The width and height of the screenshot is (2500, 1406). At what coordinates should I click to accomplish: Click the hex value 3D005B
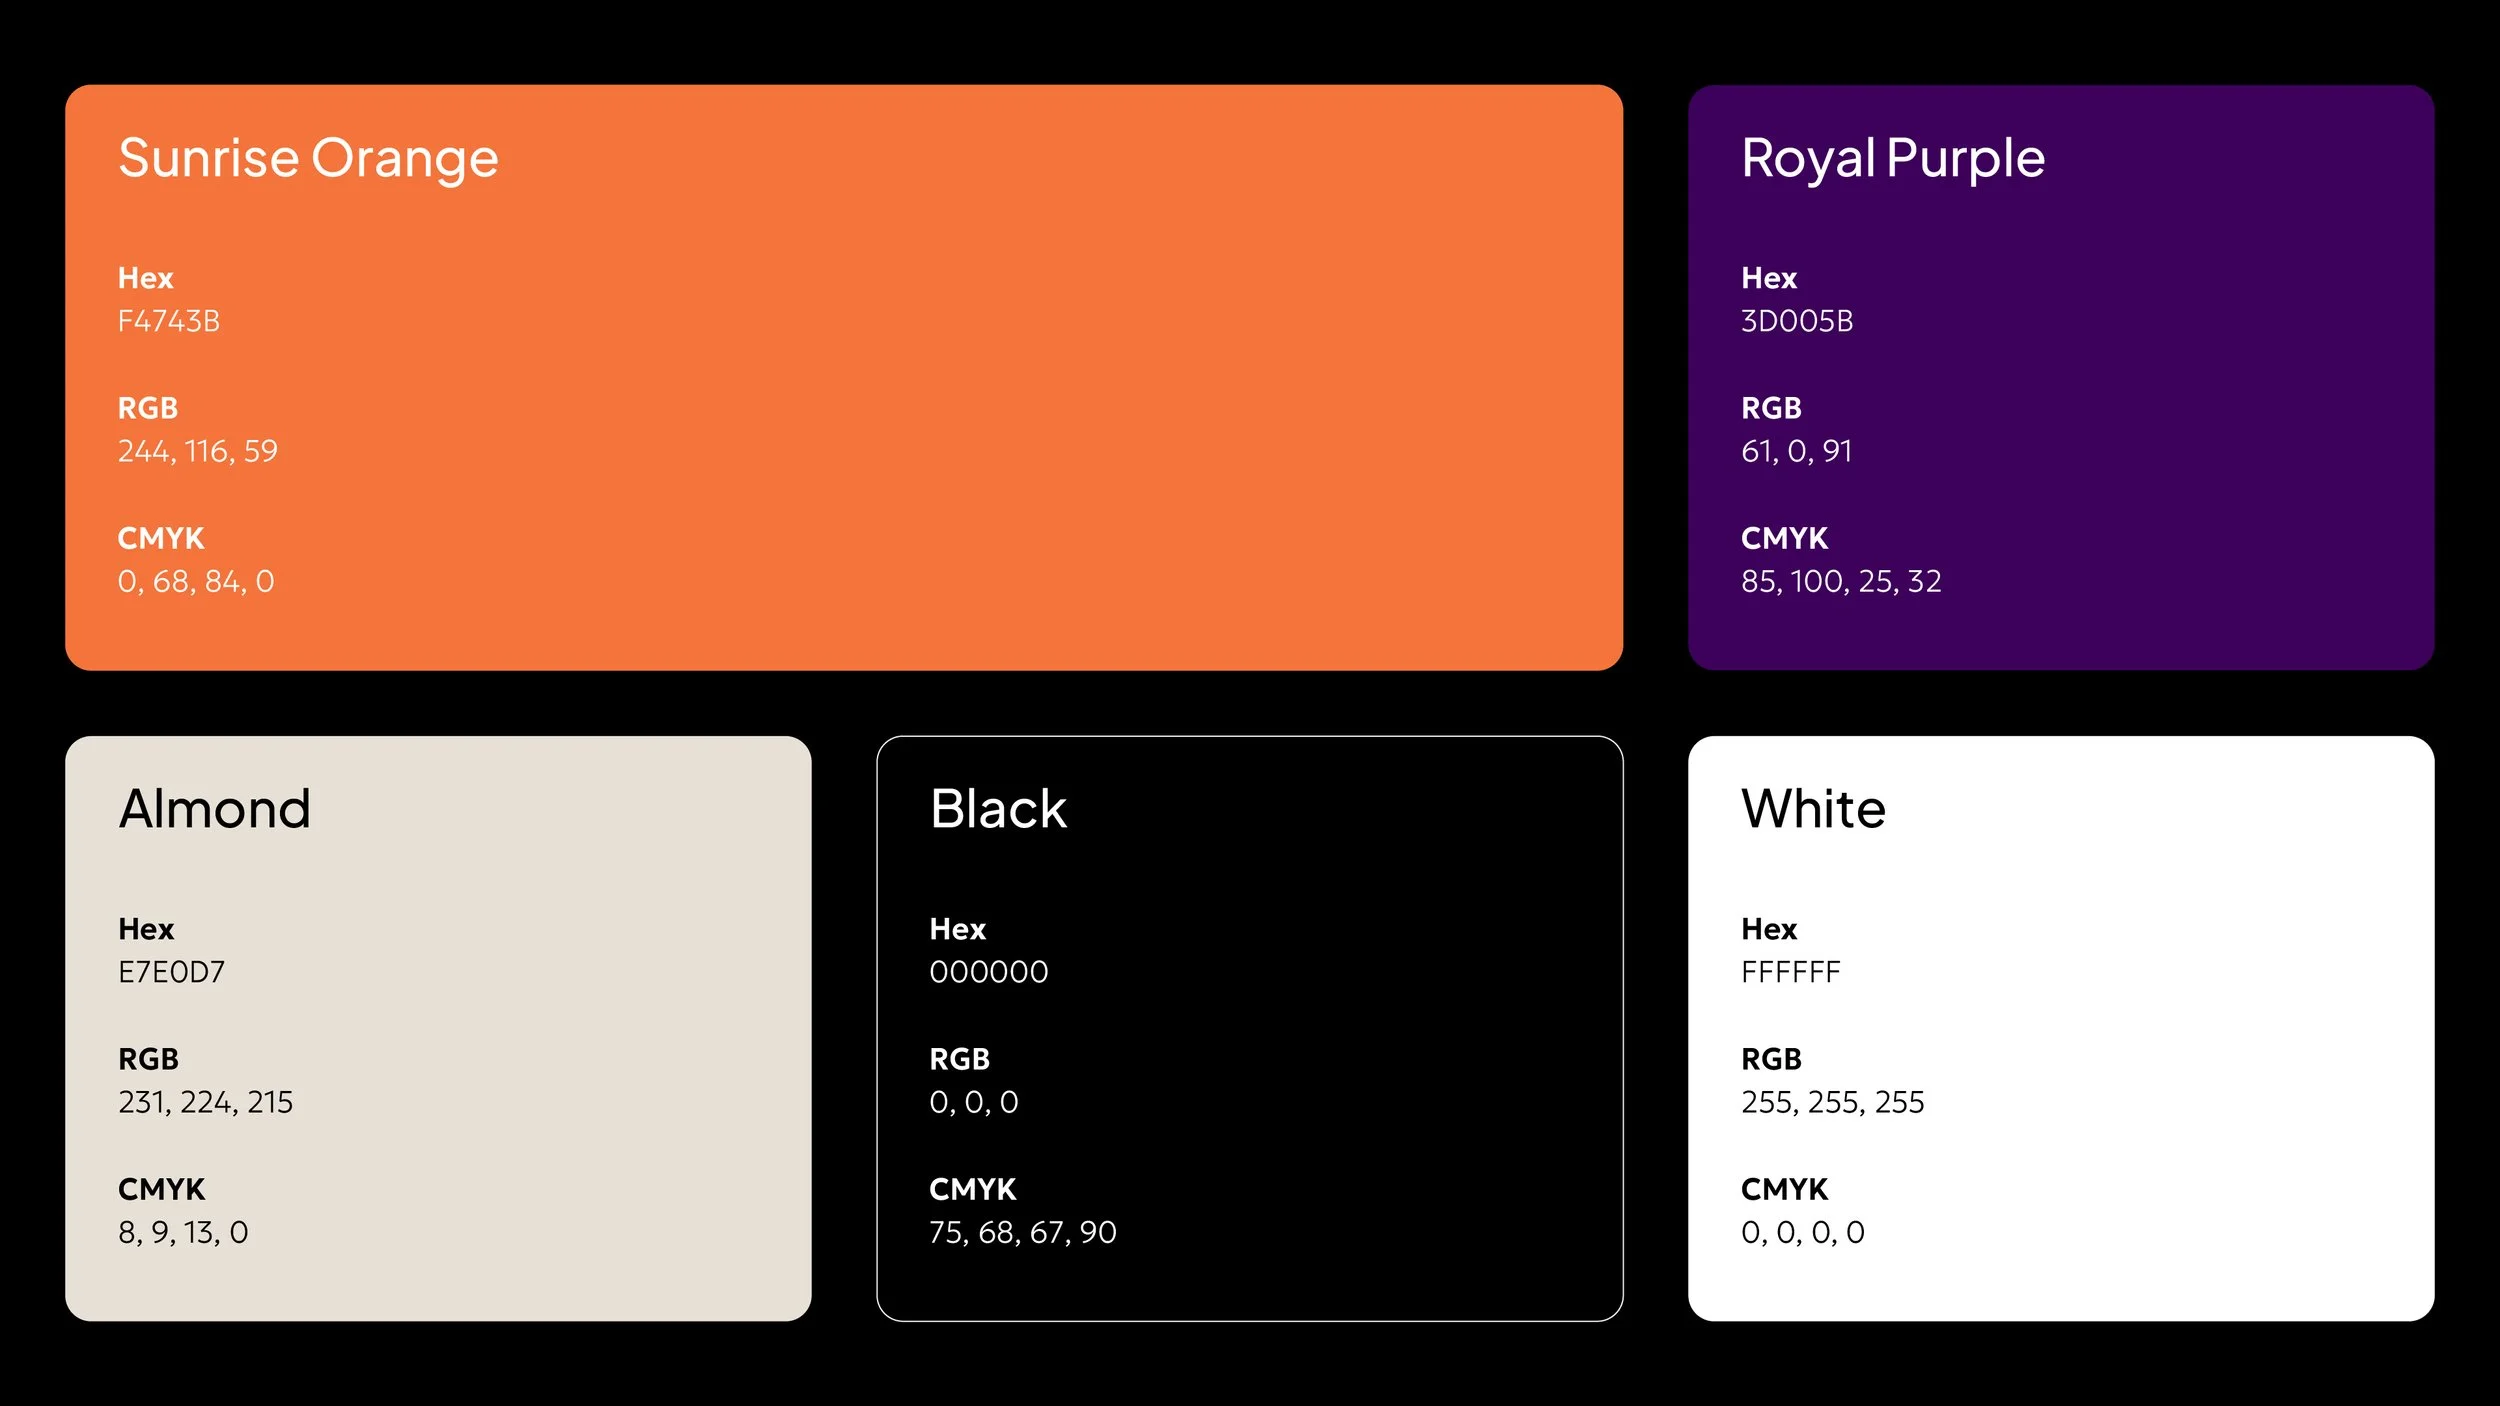tap(1798, 322)
